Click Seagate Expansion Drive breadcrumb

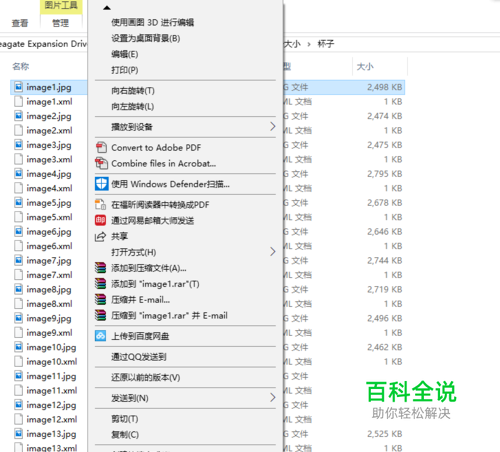coord(43,44)
